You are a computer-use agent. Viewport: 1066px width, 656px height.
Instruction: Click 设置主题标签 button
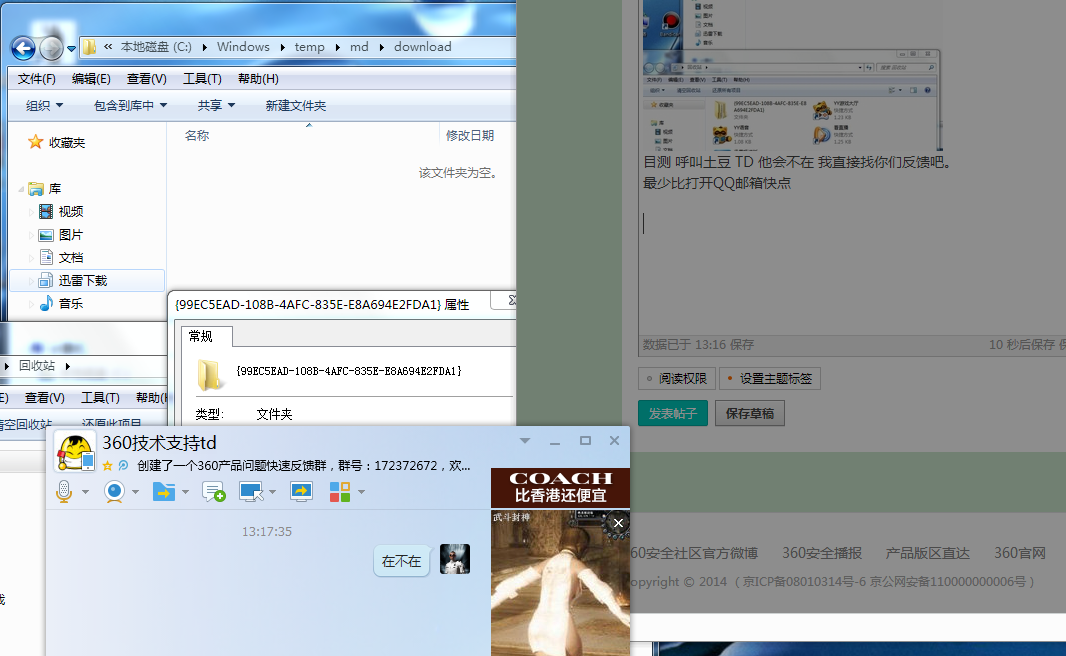770,379
